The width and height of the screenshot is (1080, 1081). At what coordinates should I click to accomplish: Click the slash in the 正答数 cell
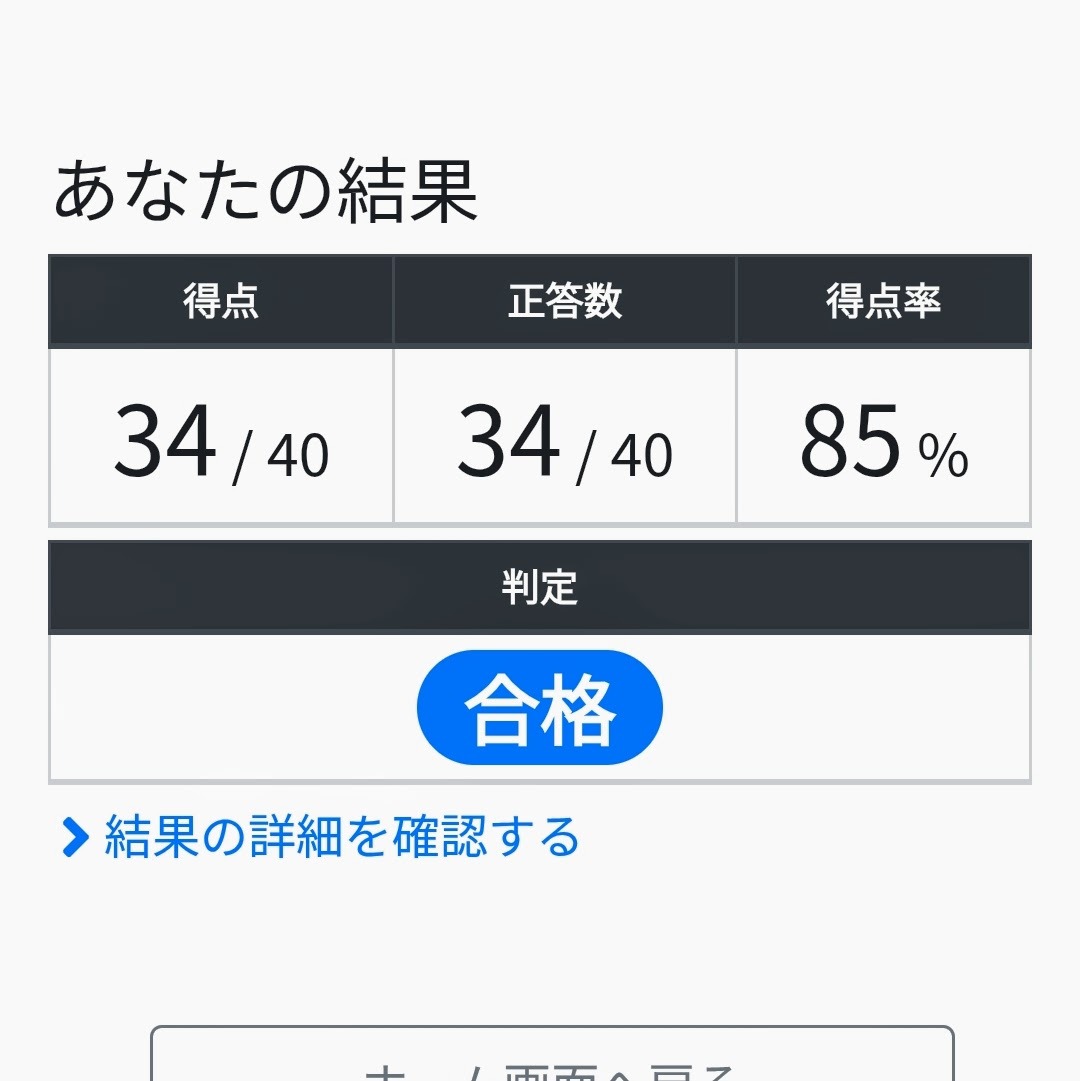point(584,456)
